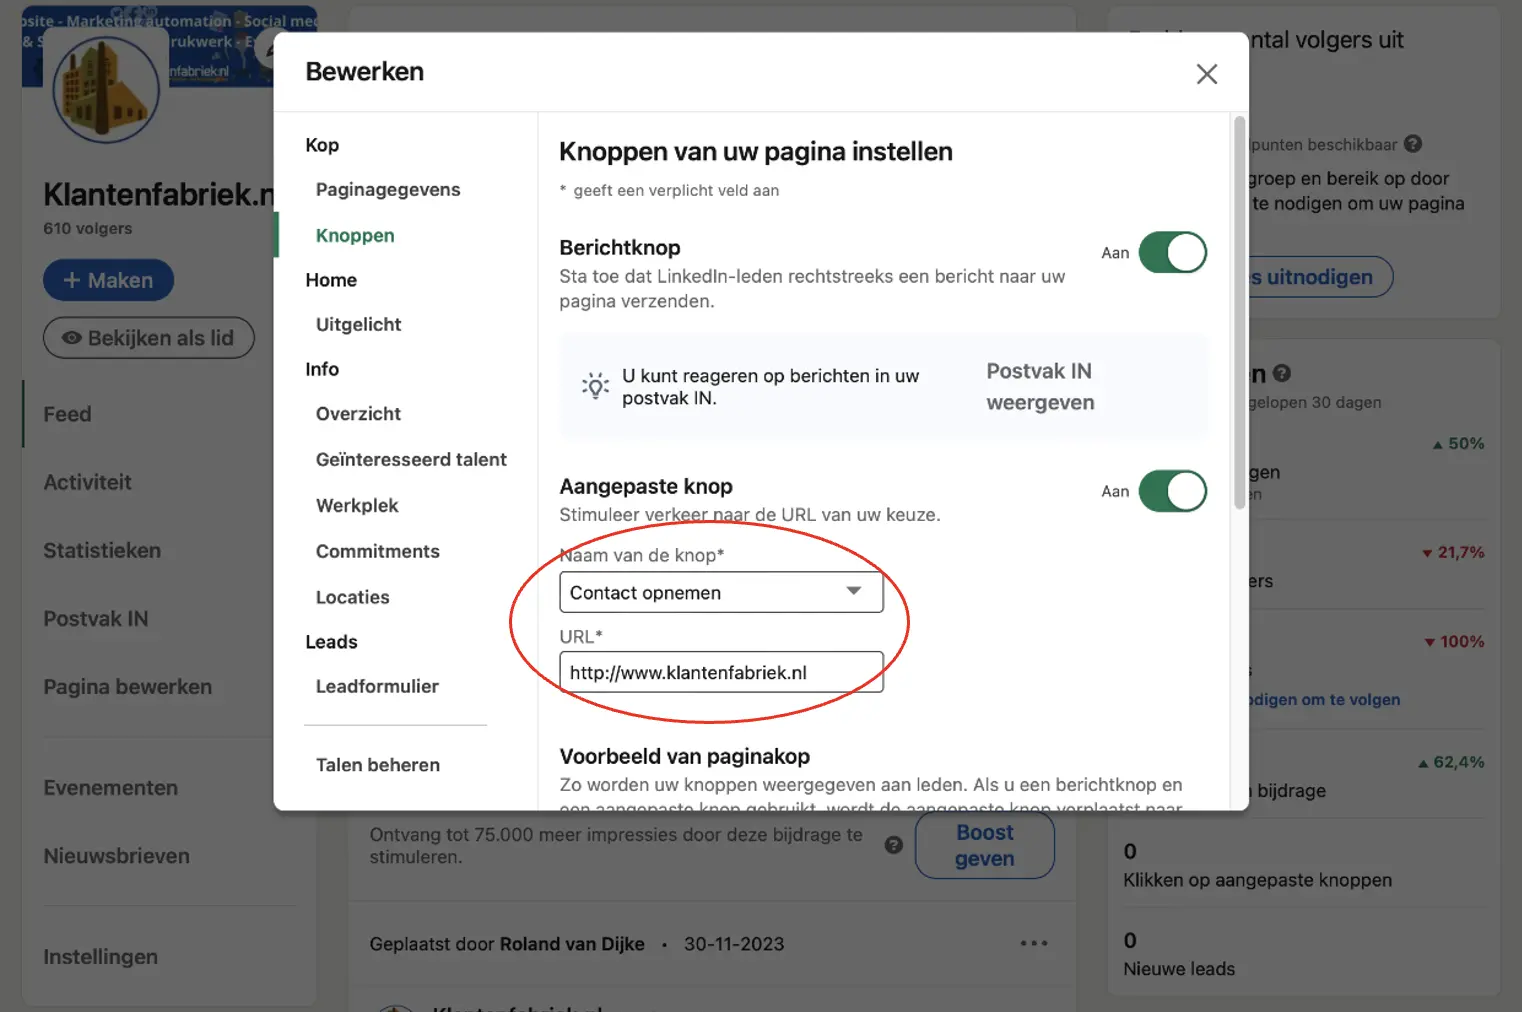This screenshot has width=1522, height=1012.
Task: Click the 62,4% increase indicator
Action: click(1451, 762)
